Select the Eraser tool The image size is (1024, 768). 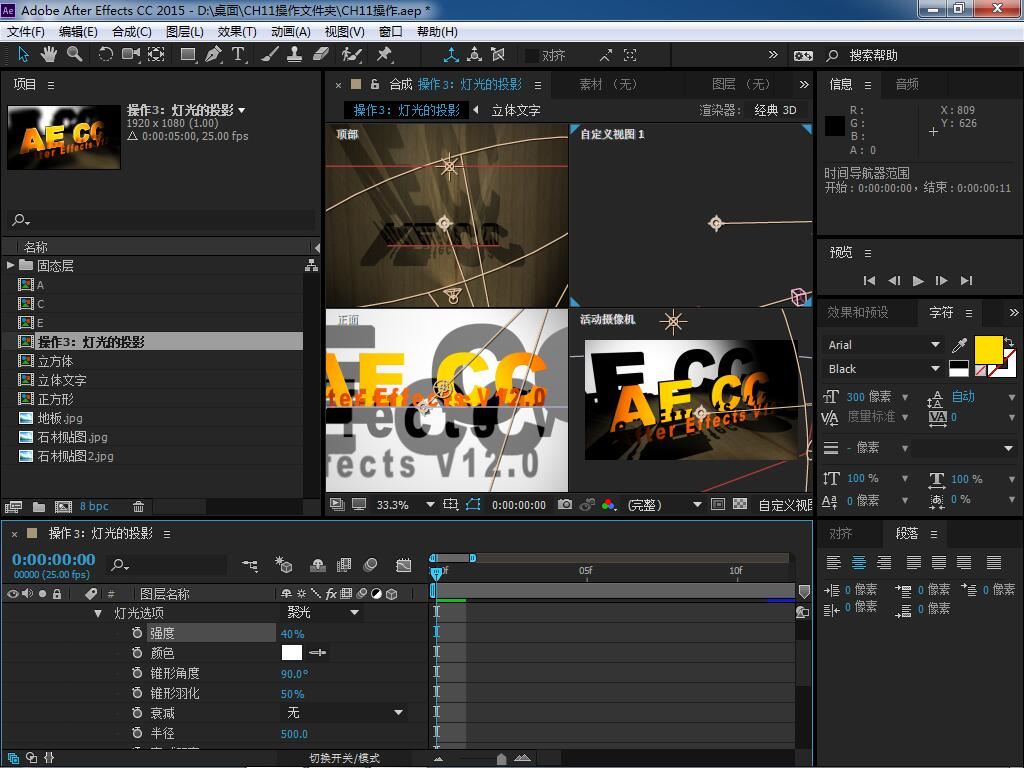pos(321,55)
